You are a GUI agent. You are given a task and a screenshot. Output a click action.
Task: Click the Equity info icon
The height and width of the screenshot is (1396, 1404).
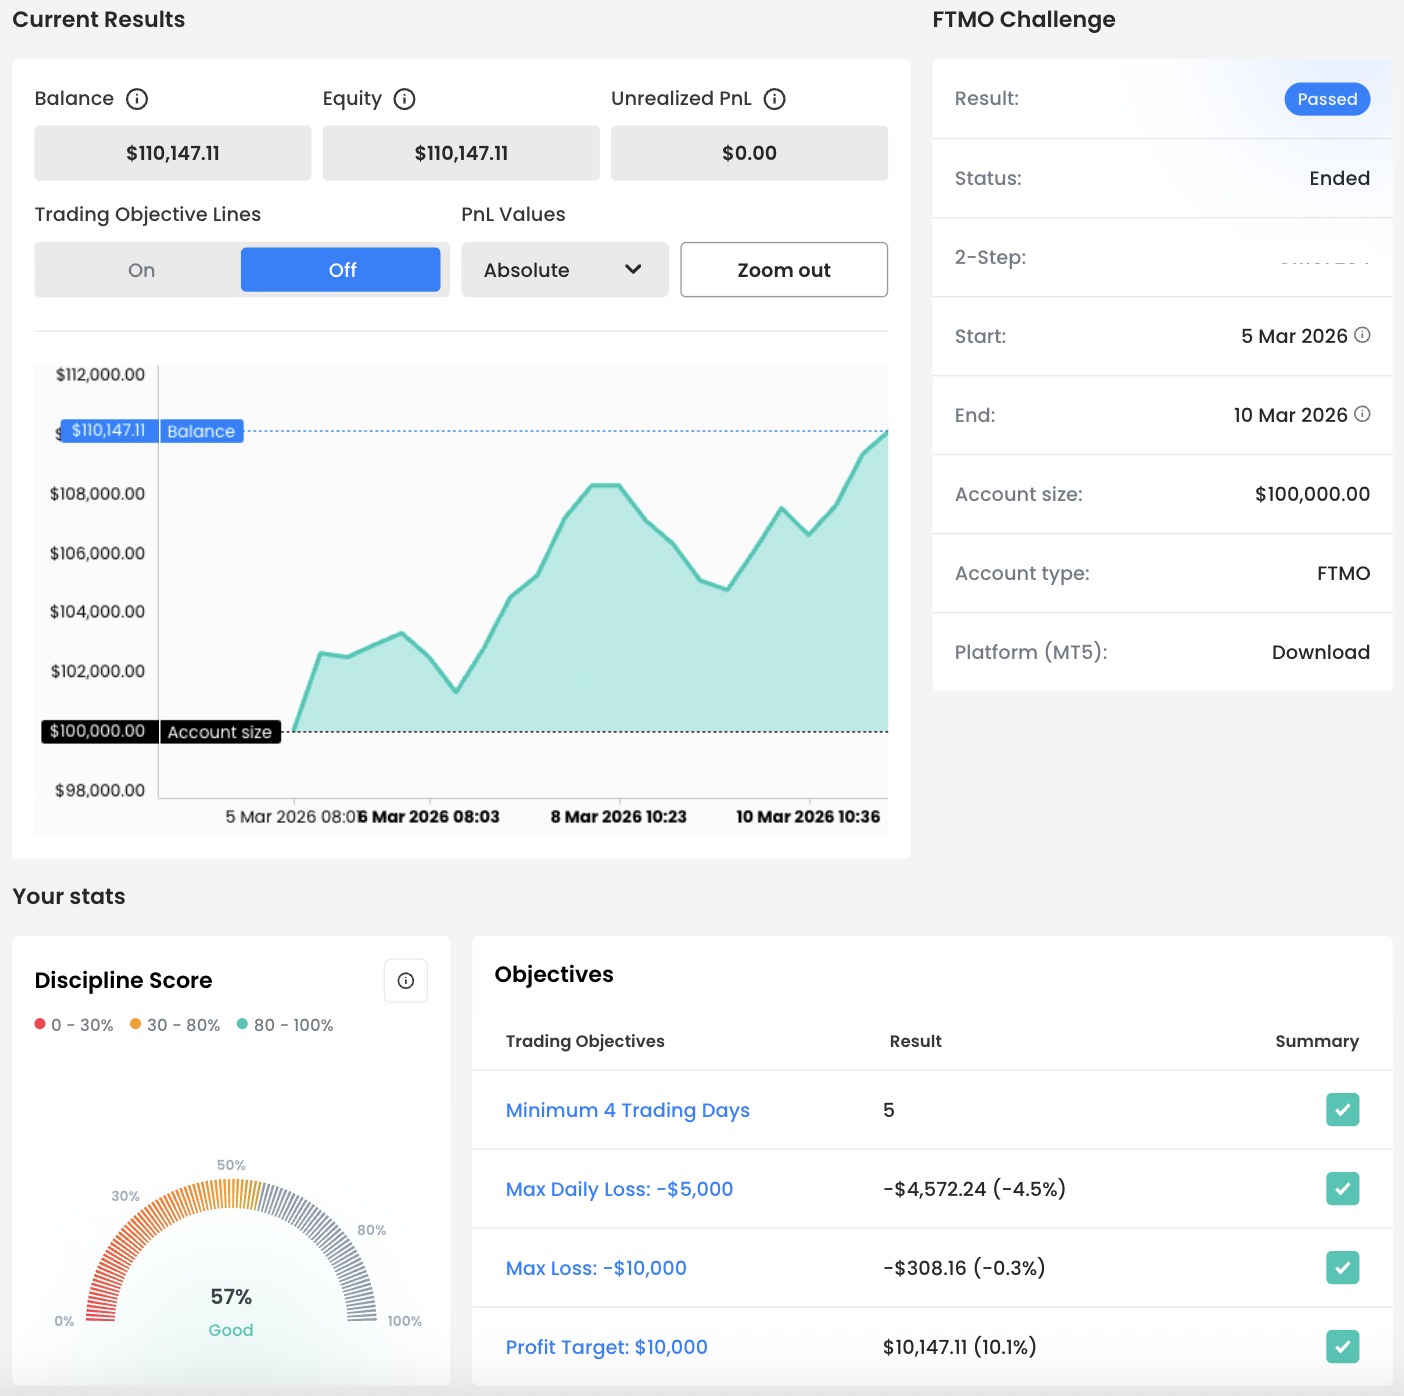tap(404, 99)
